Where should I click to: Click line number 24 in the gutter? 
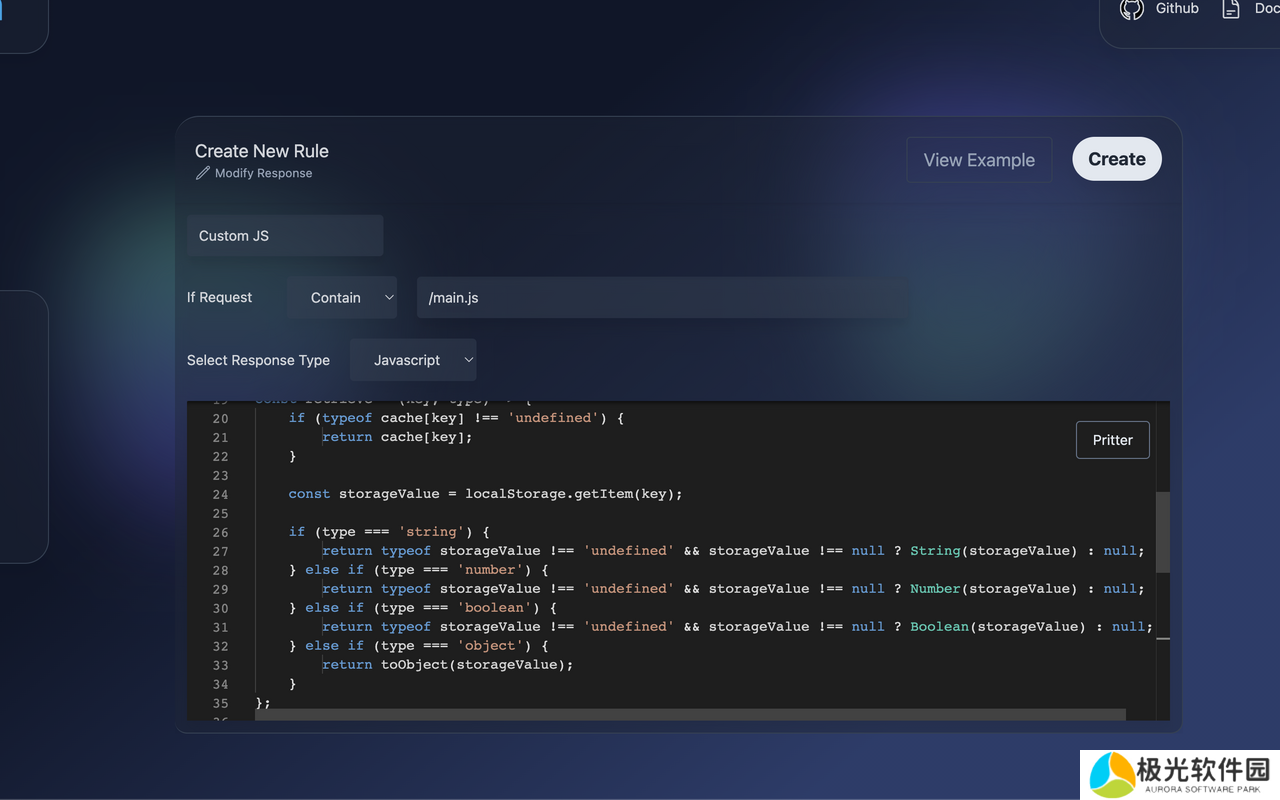[x=220, y=494]
